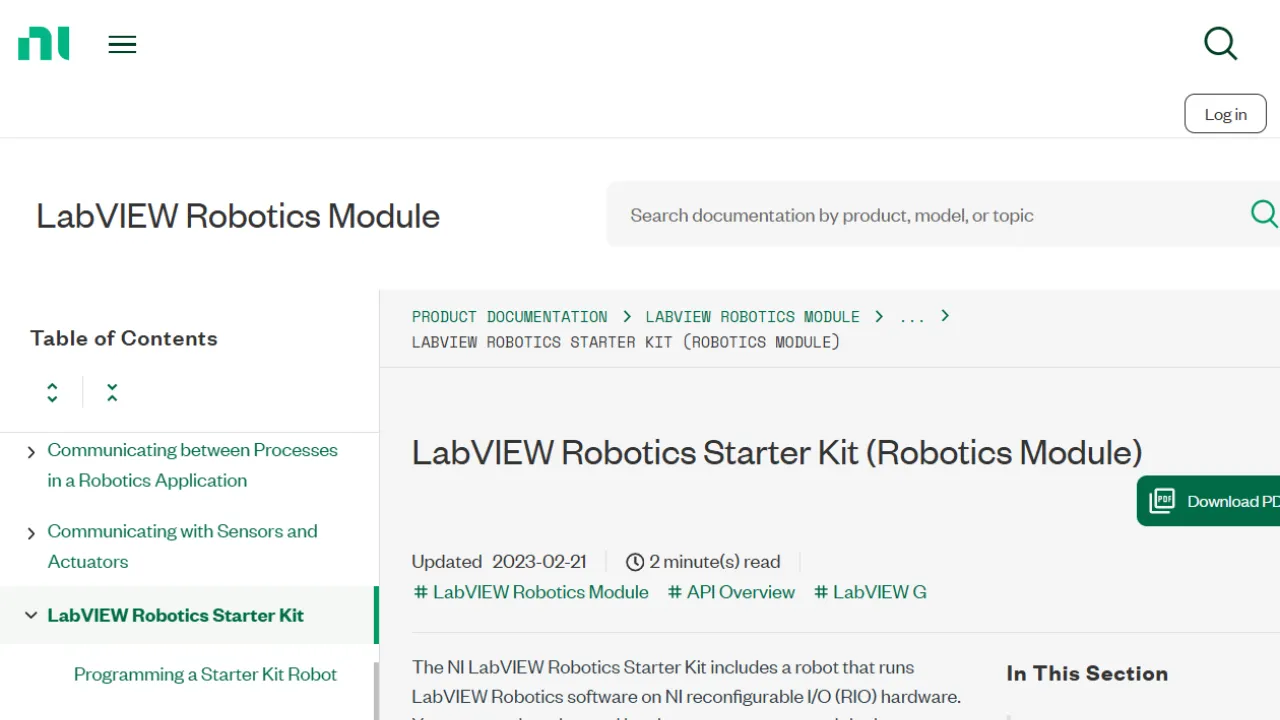This screenshot has width=1280, height=720.
Task: Expand the ellipsis in the breadcrumb trail
Action: point(911,317)
